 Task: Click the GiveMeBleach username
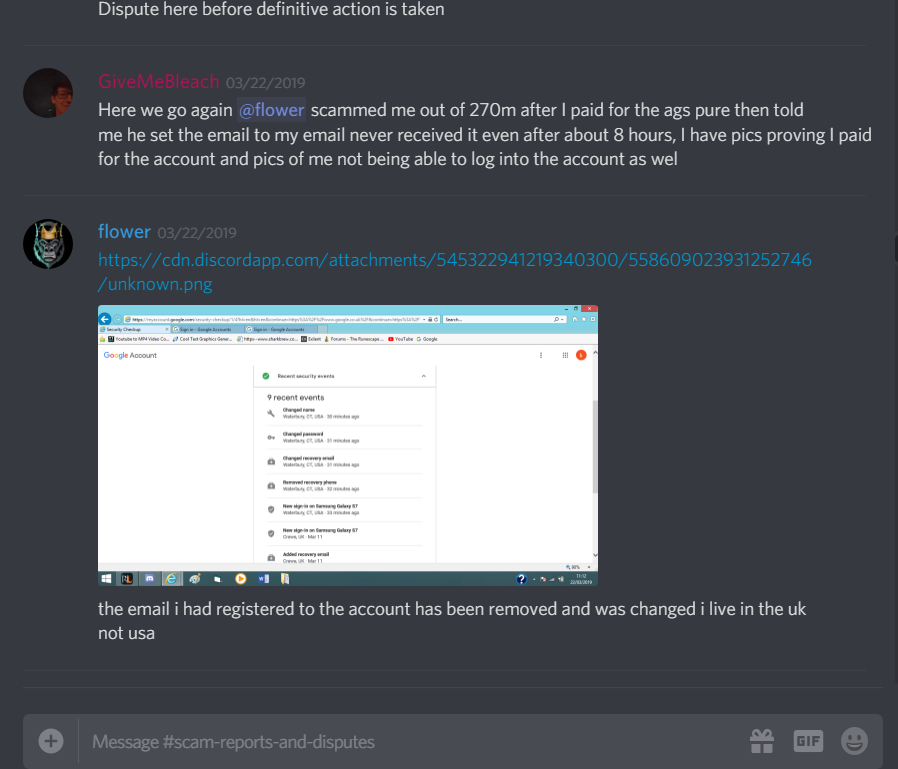pyautogui.click(x=159, y=82)
